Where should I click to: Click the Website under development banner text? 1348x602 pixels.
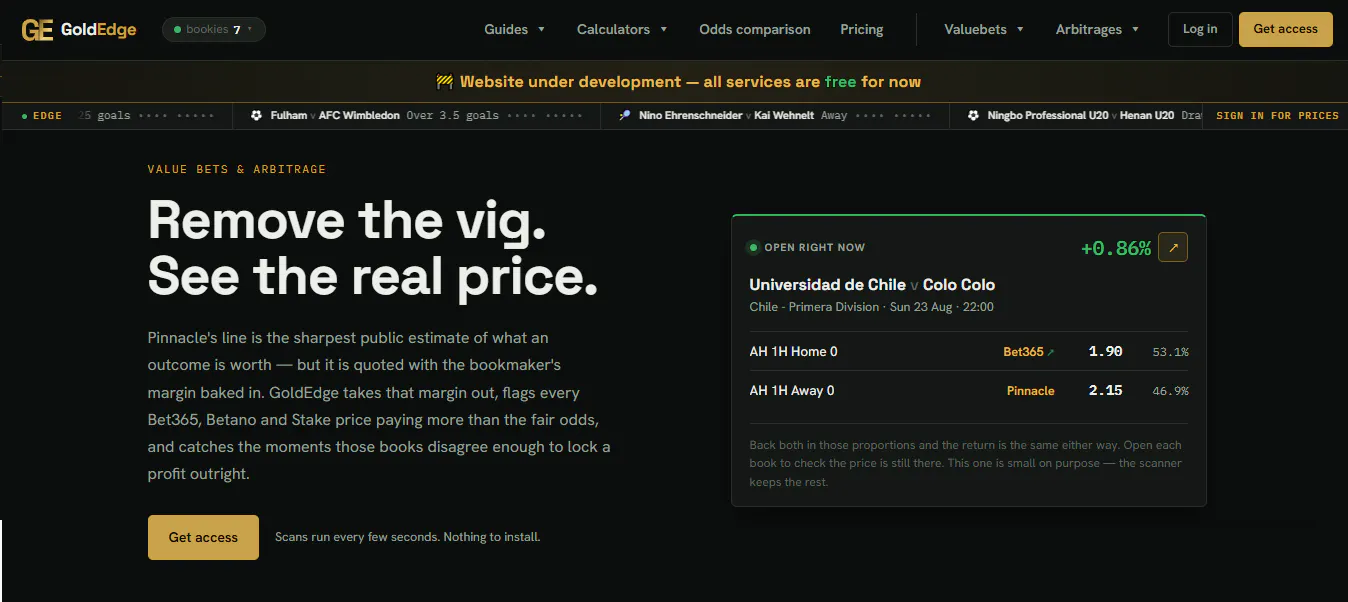(x=690, y=82)
